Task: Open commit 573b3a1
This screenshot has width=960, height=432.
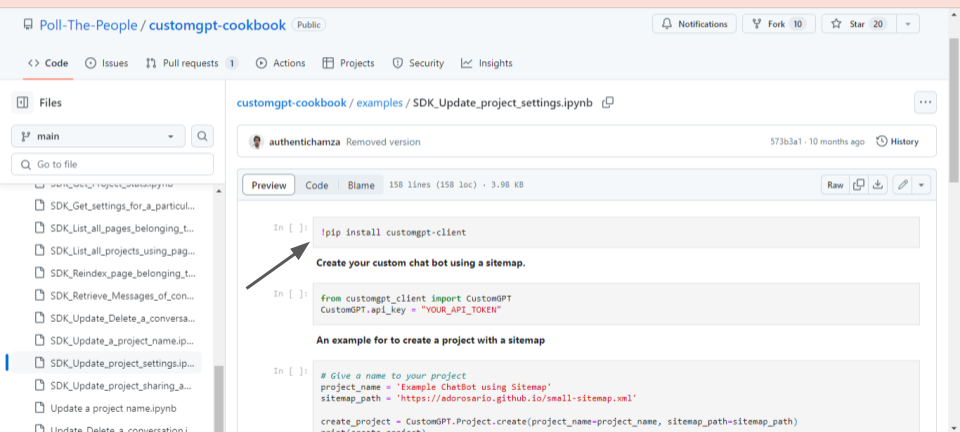Action: [786, 142]
